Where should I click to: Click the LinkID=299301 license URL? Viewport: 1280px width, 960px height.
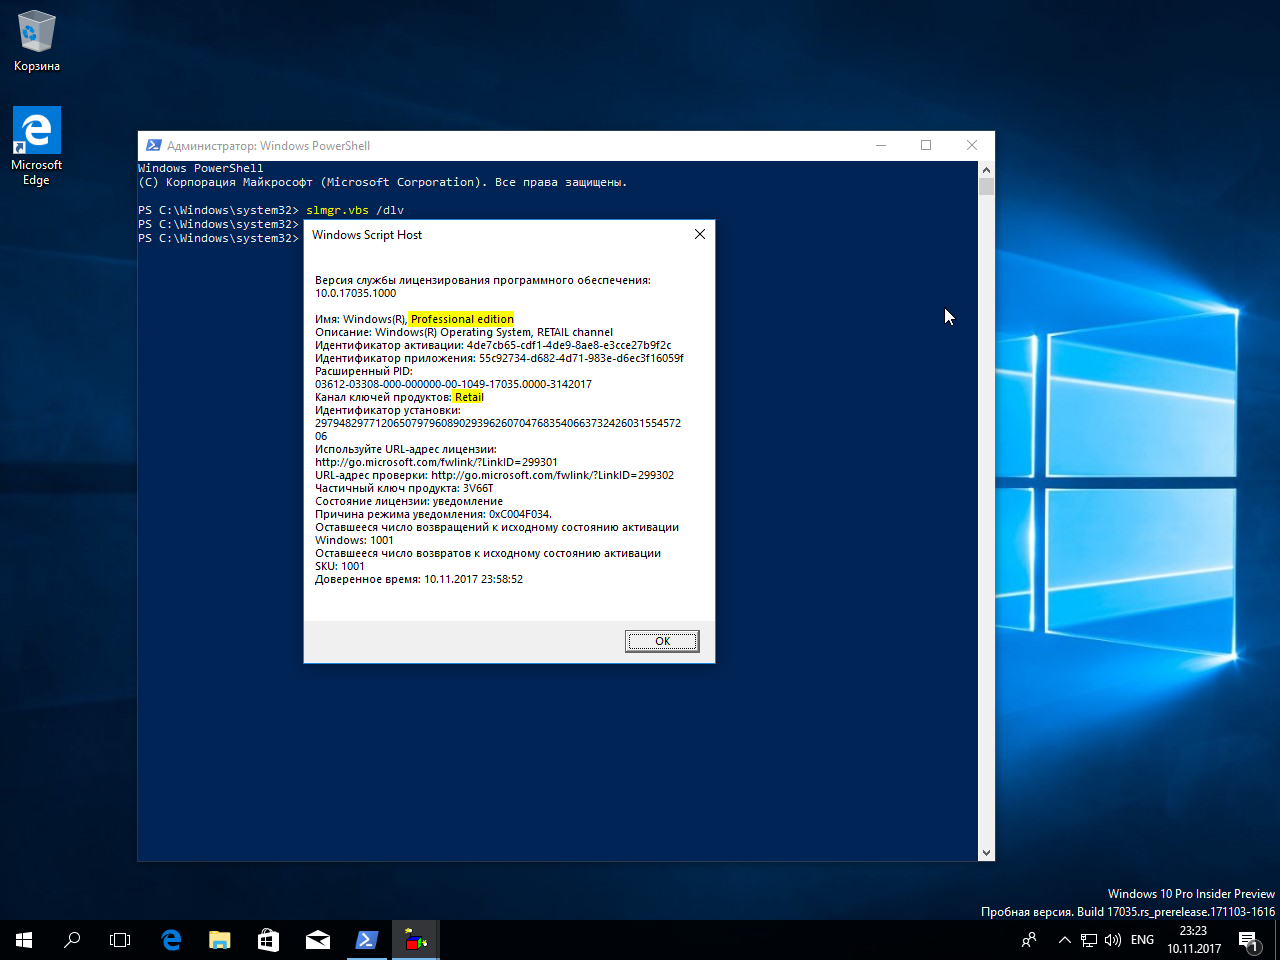point(436,462)
